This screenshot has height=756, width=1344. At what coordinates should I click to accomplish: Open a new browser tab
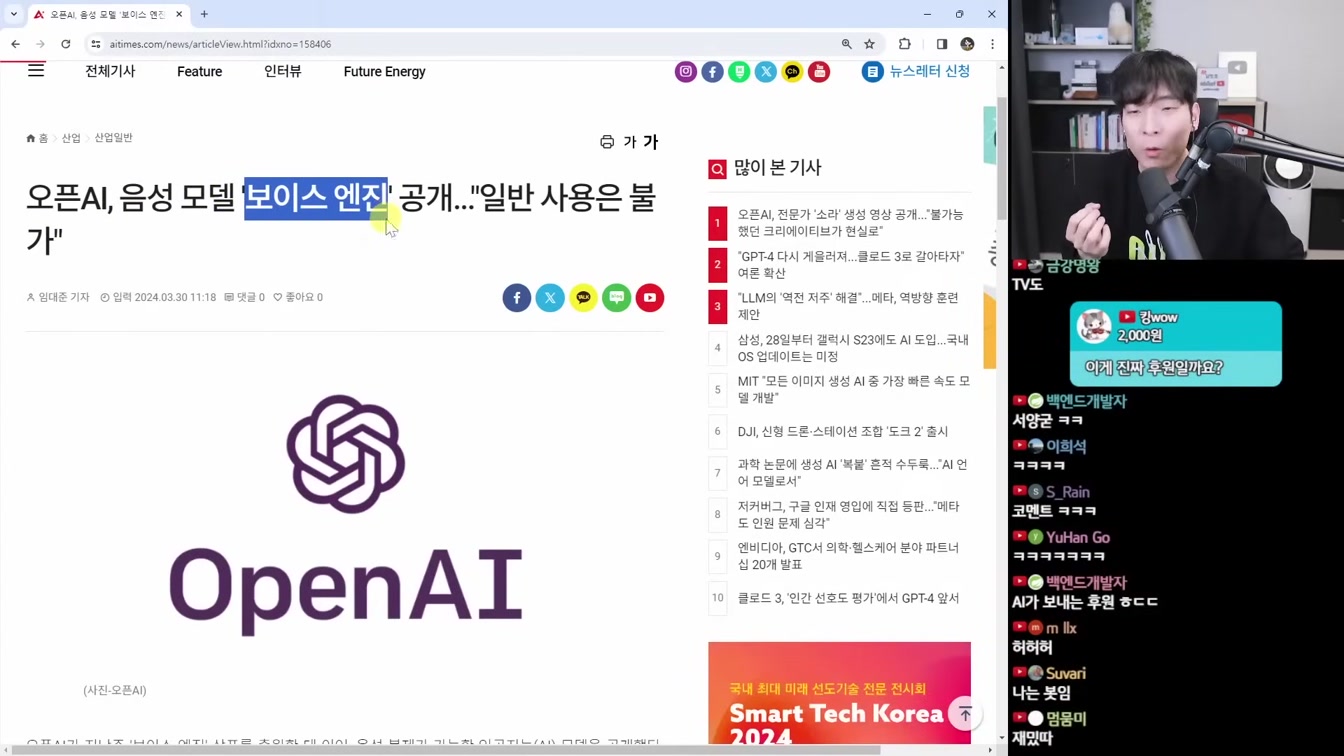[x=204, y=14]
